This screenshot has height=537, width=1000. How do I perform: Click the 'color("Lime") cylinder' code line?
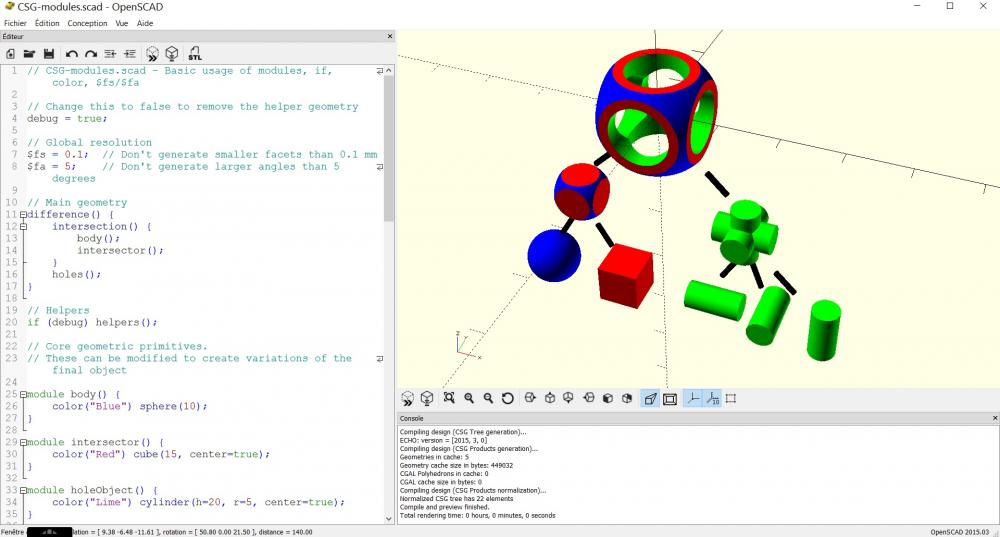[198, 503]
